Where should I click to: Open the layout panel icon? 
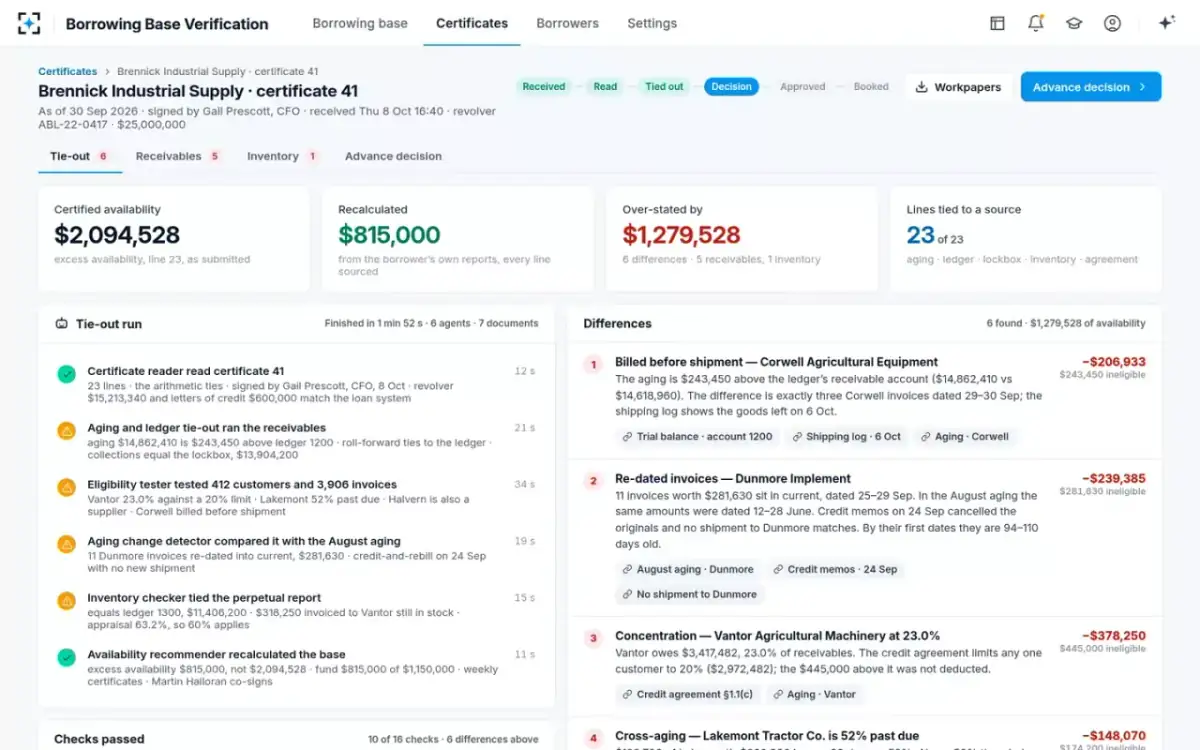click(997, 23)
